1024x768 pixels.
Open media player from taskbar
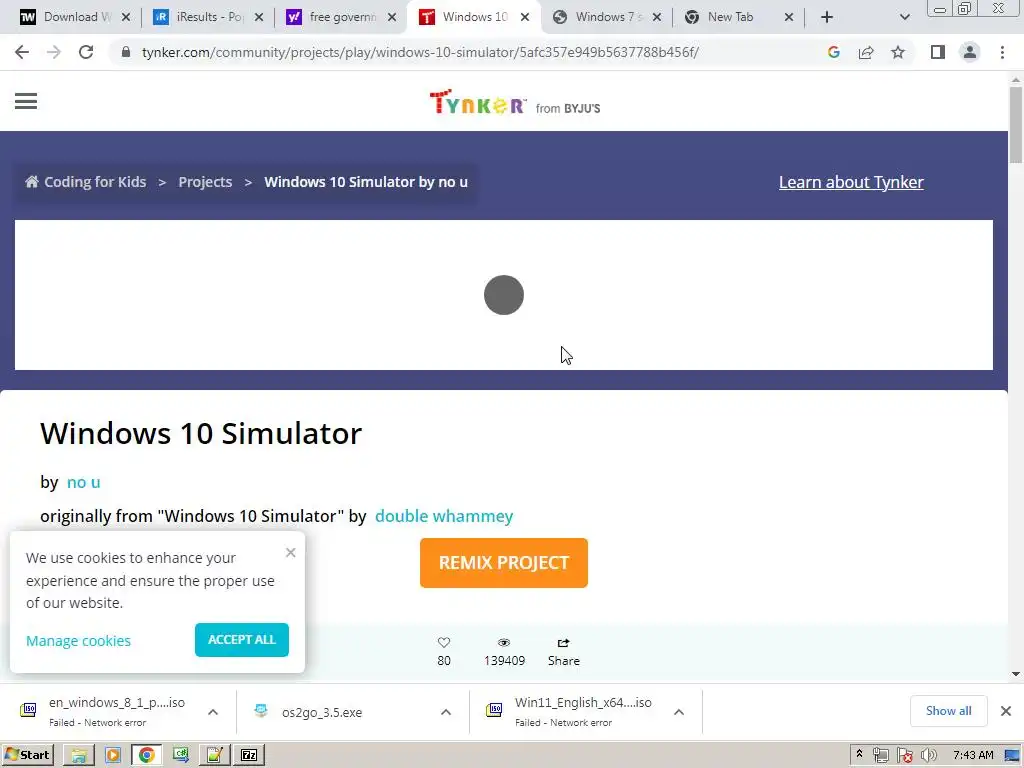click(112, 755)
